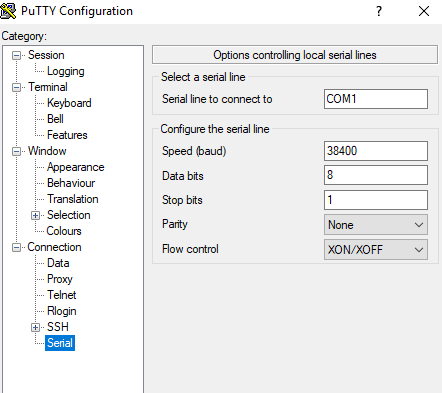This screenshot has width=442, height=393.
Task: Open the Features category
Action: [x=67, y=135]
